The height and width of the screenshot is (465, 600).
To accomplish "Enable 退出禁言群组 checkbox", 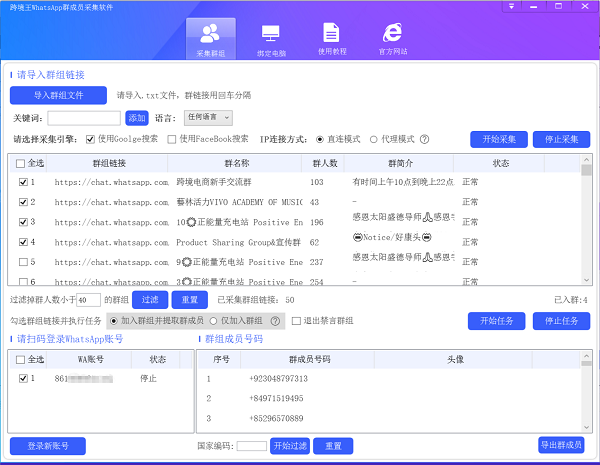I will [x=296, y=321].
